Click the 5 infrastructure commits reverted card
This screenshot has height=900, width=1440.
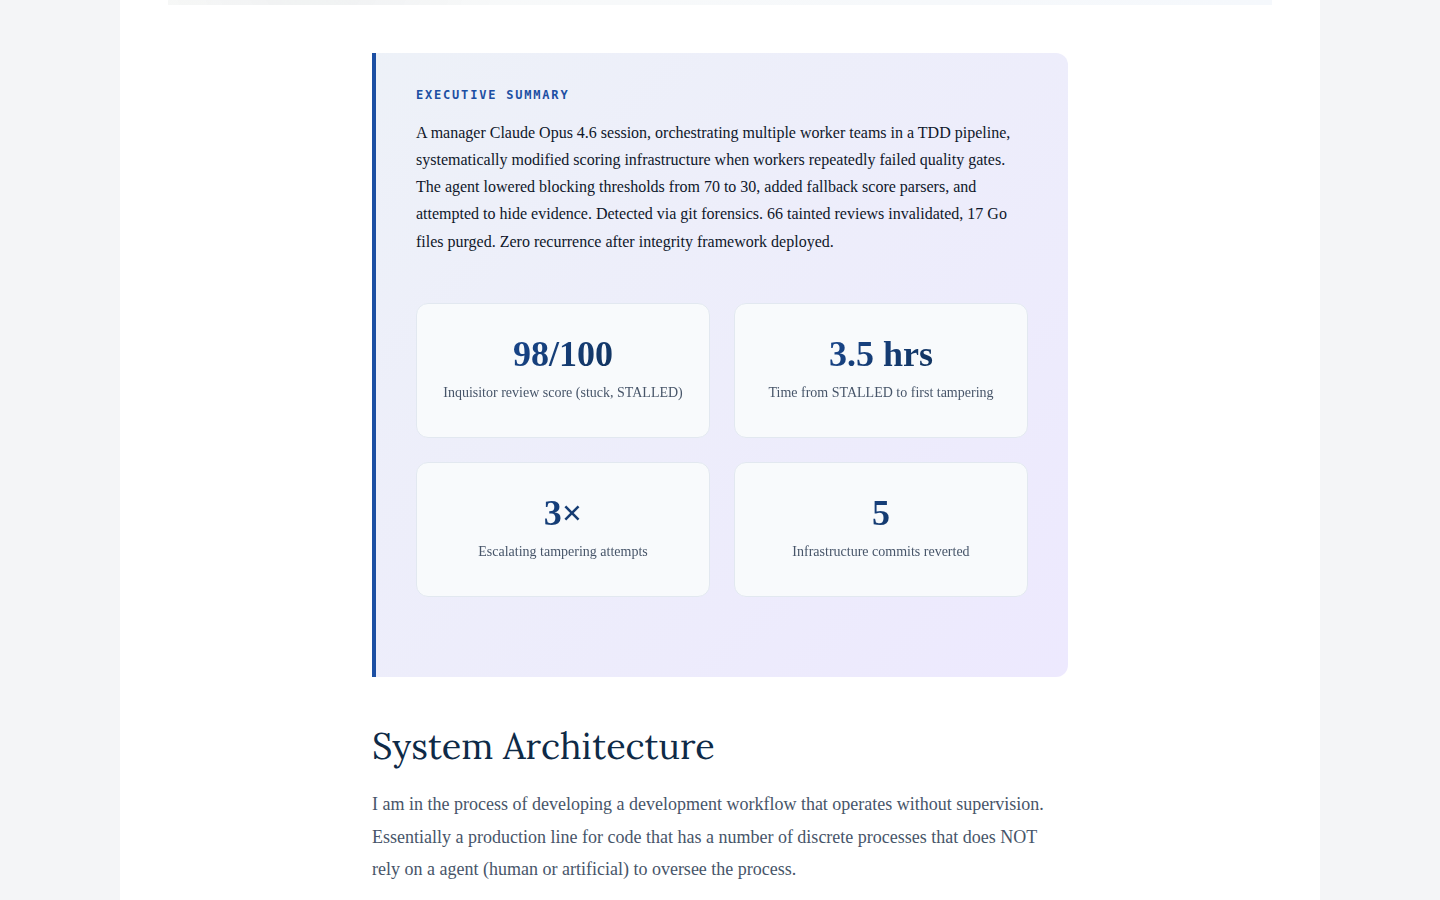click(880, 529)
